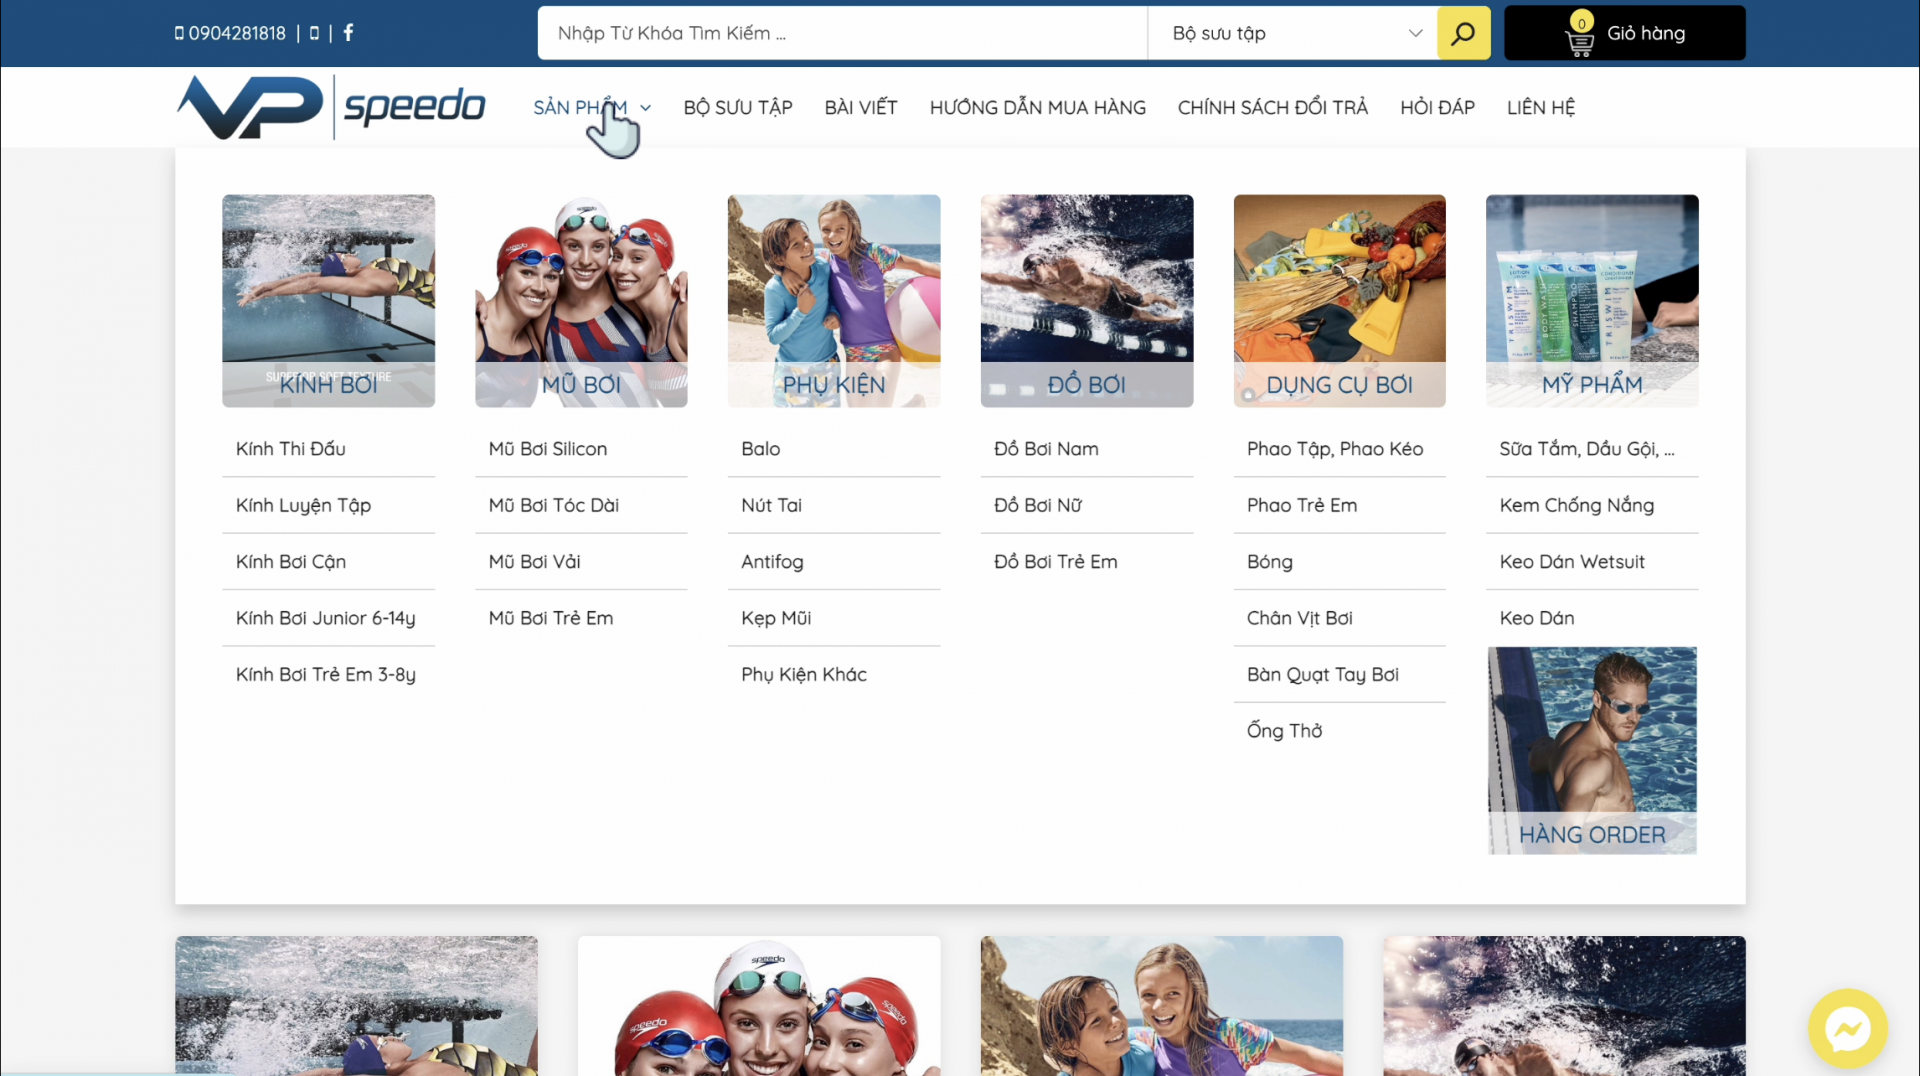Viewport: 1920px width, 1076px height.
Task: Open the mobile phone icon in the top bar
Action: 314,33
